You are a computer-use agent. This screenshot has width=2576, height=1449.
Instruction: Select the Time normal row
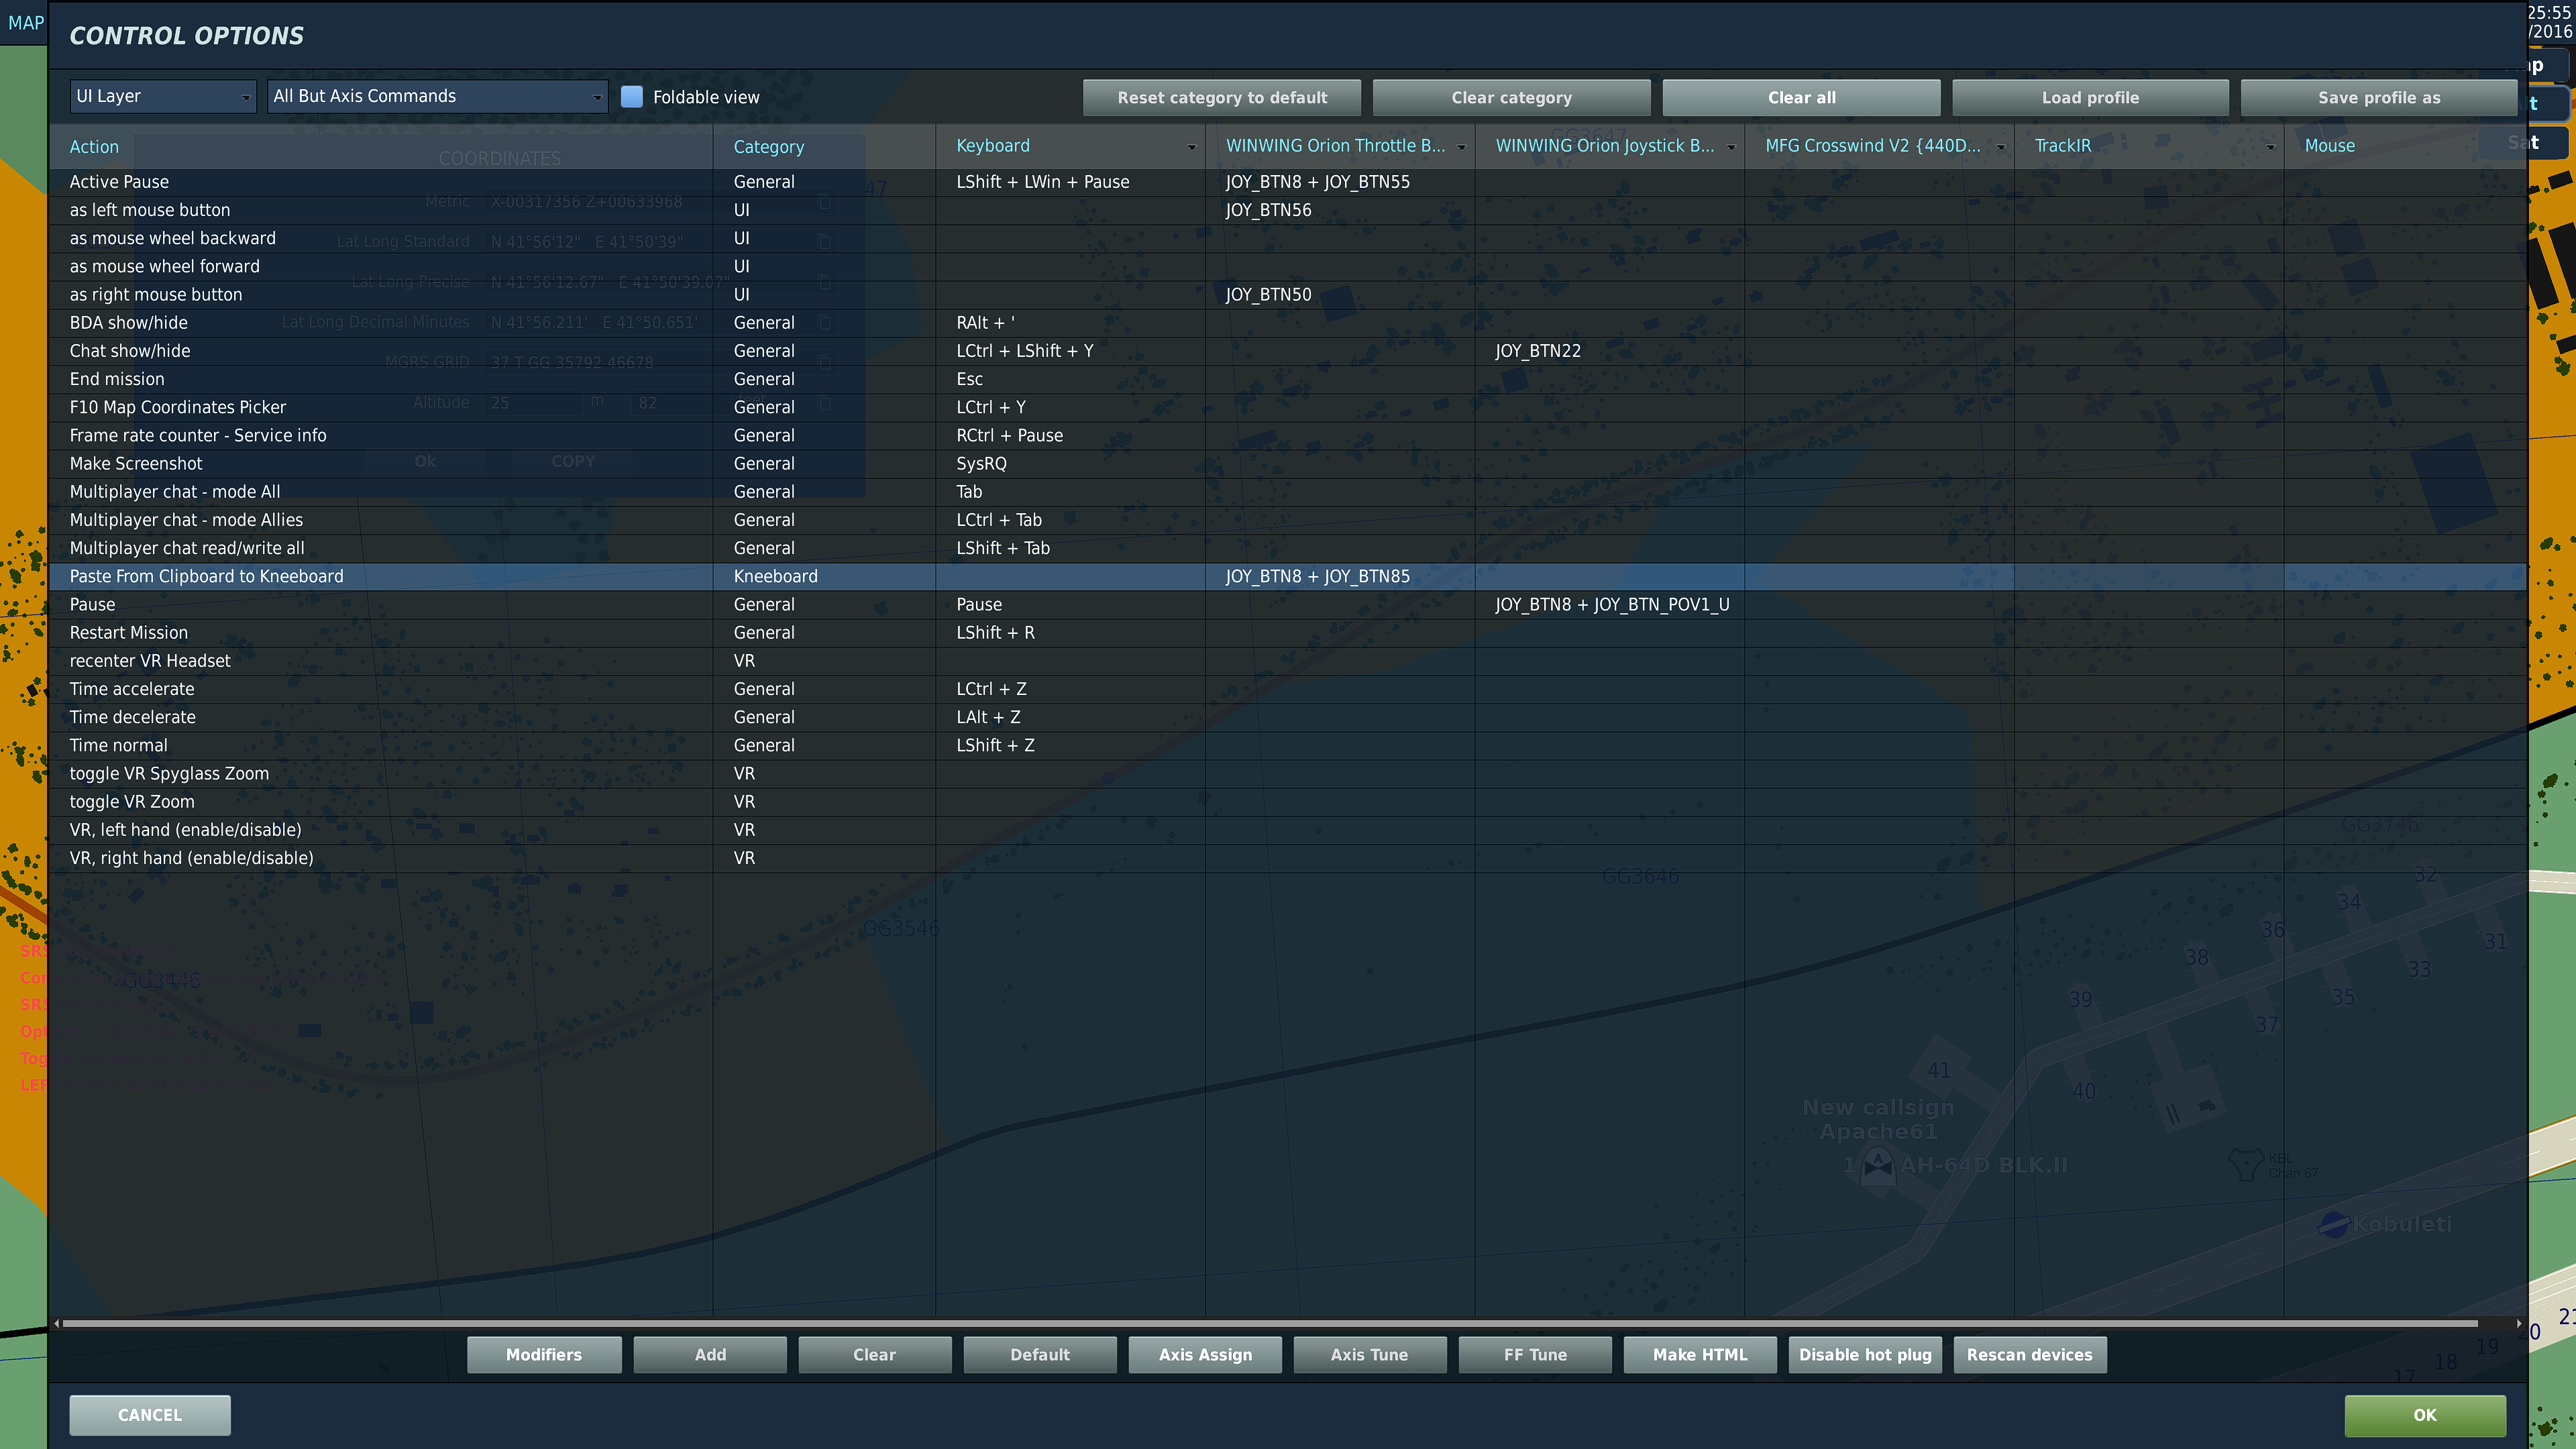point(1288,745)
